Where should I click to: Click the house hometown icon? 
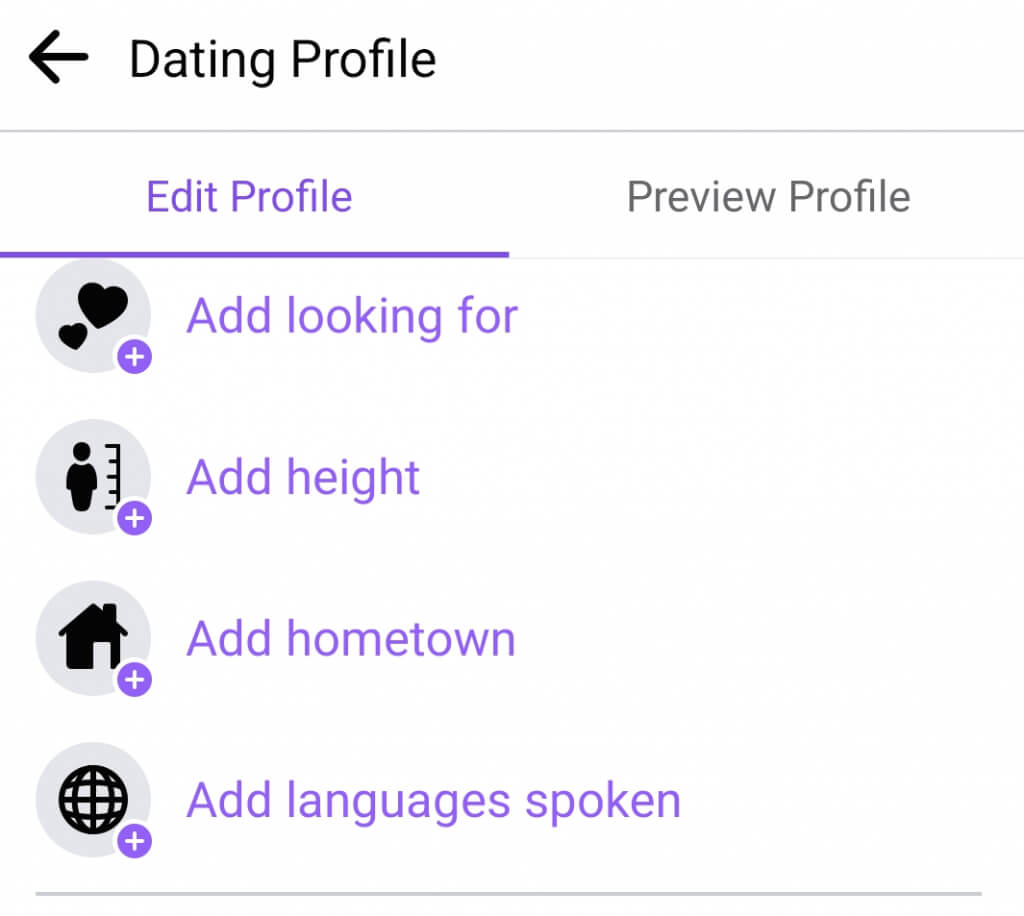(x=93, y=637)
